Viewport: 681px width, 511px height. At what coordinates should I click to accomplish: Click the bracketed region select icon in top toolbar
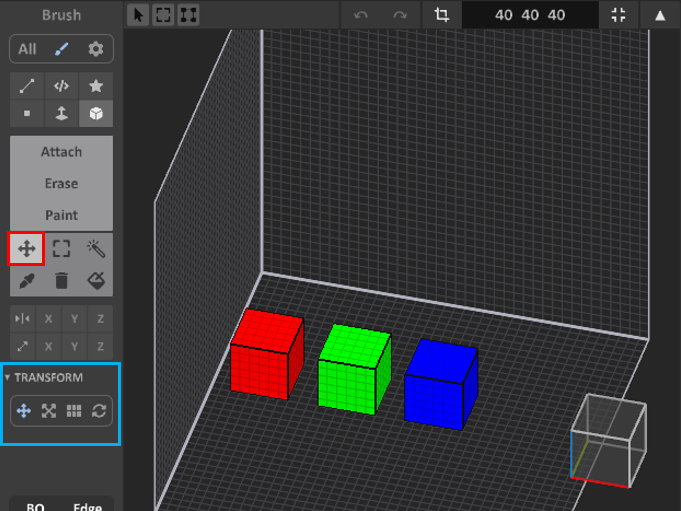(x=188, y=15)
